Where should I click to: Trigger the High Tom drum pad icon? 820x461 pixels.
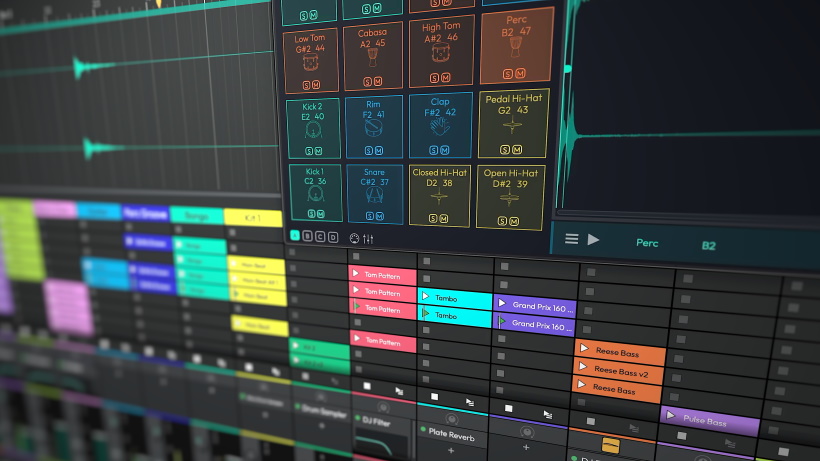[x=441, y=54]
